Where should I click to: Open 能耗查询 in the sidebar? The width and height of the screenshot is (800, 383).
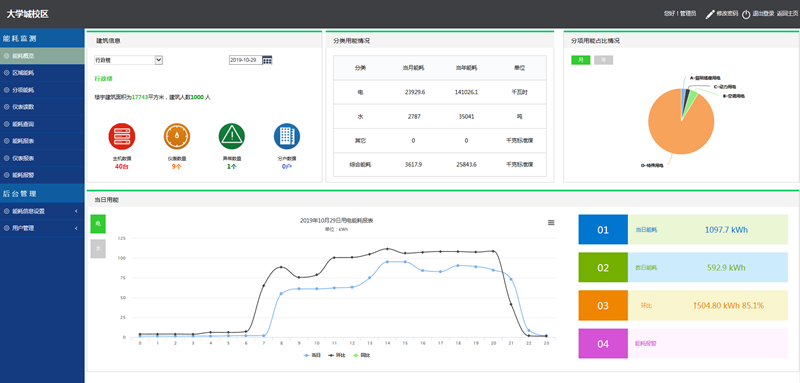coord(42,124)
